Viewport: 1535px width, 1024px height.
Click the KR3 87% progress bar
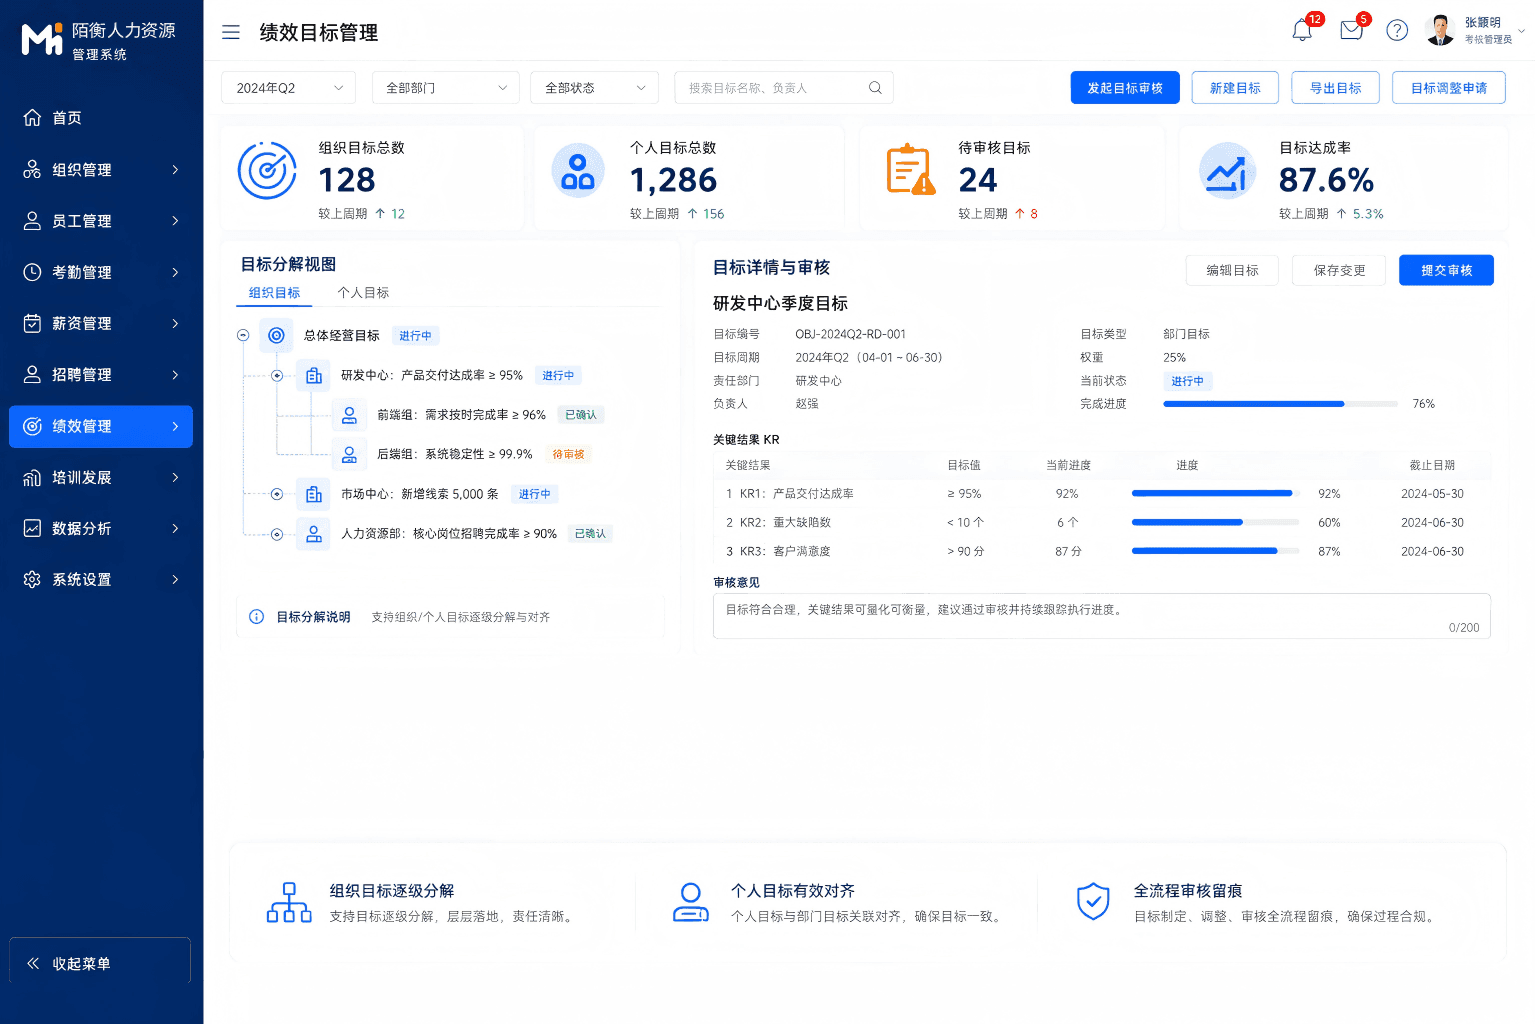(1215, 551)
